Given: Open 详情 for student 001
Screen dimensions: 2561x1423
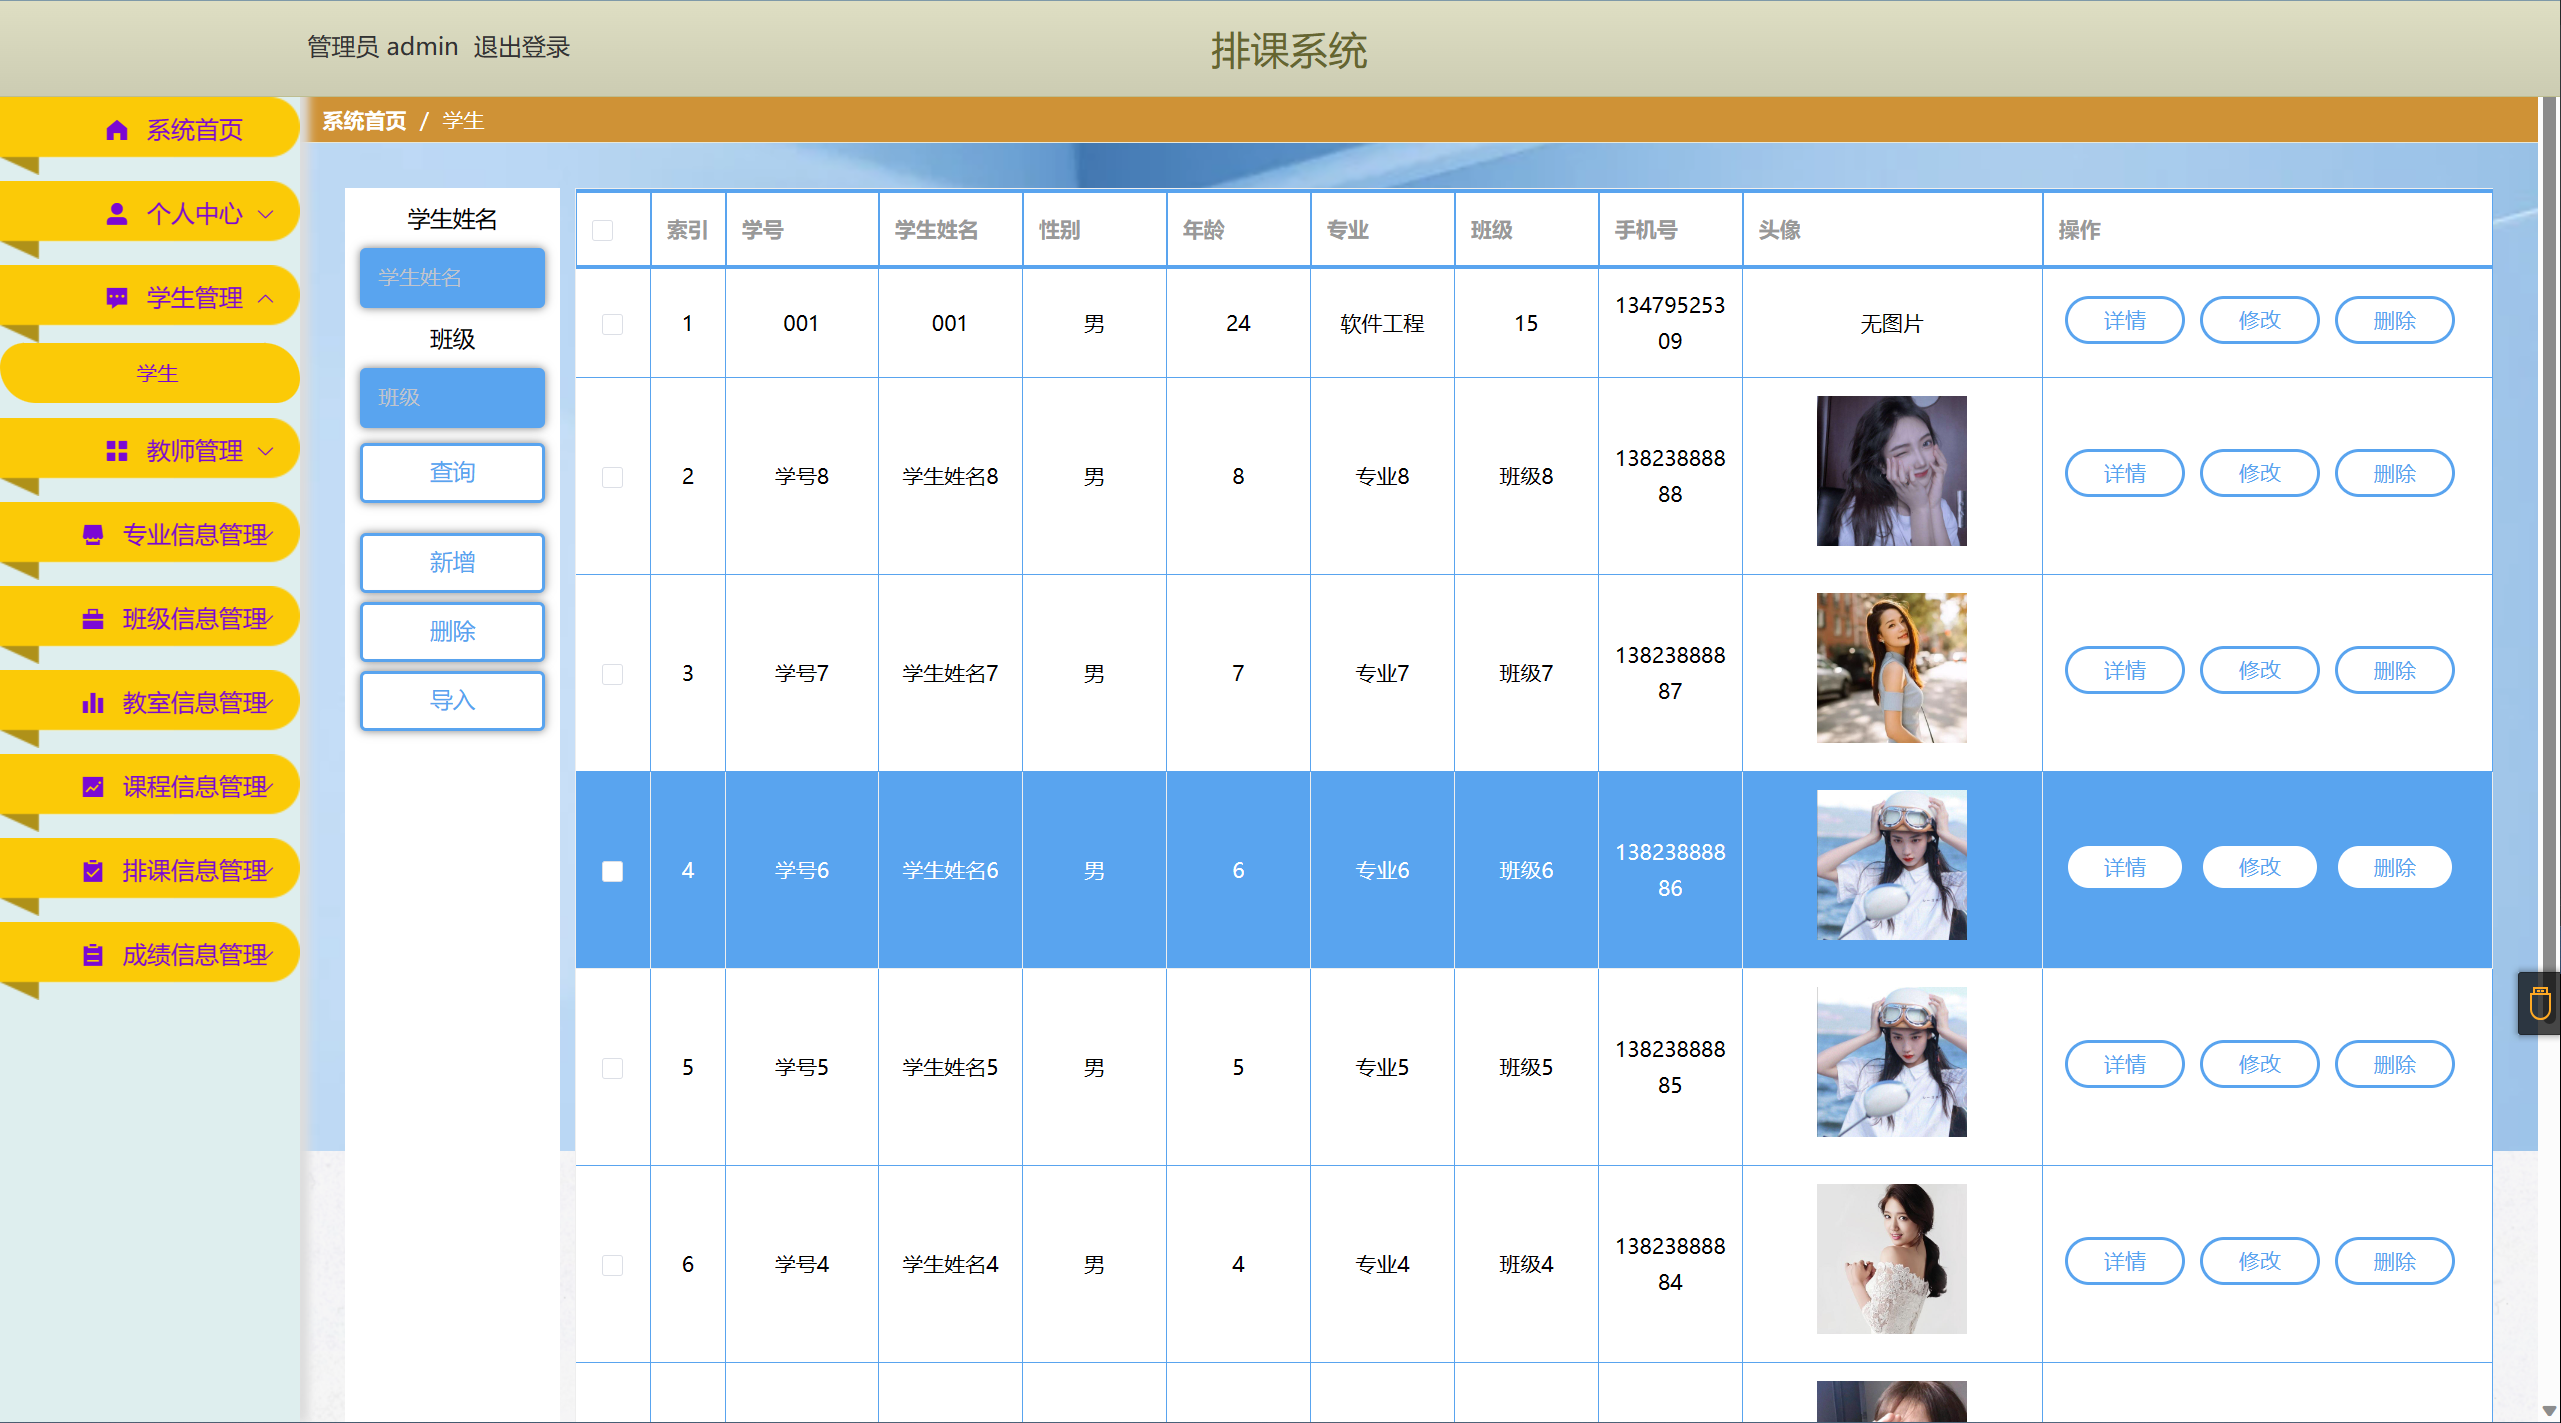Looking at the screenshot, I should [x=2124, y=321].
